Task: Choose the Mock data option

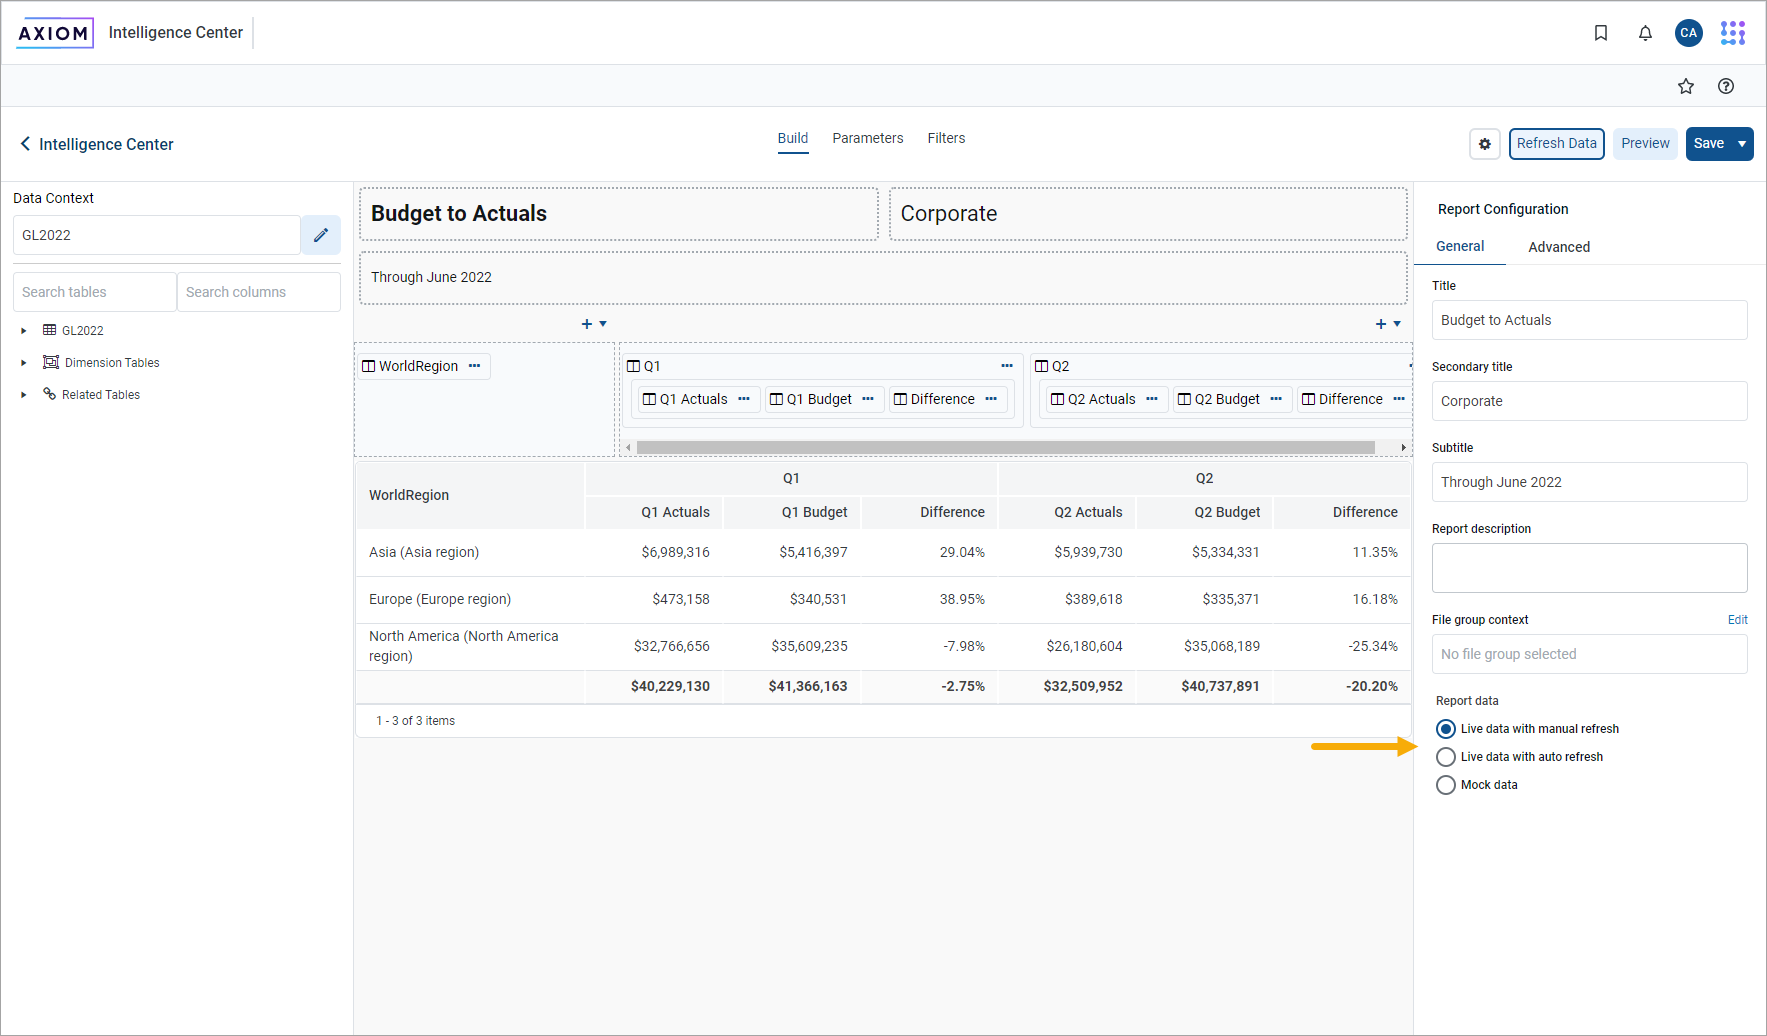Action: tap(1446, 785)
